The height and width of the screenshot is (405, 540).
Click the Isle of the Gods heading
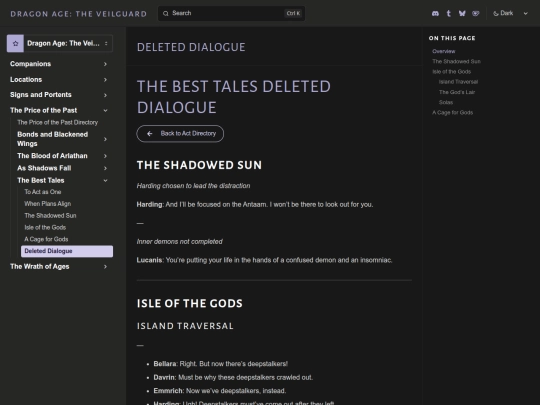click(x=190, y=303)
